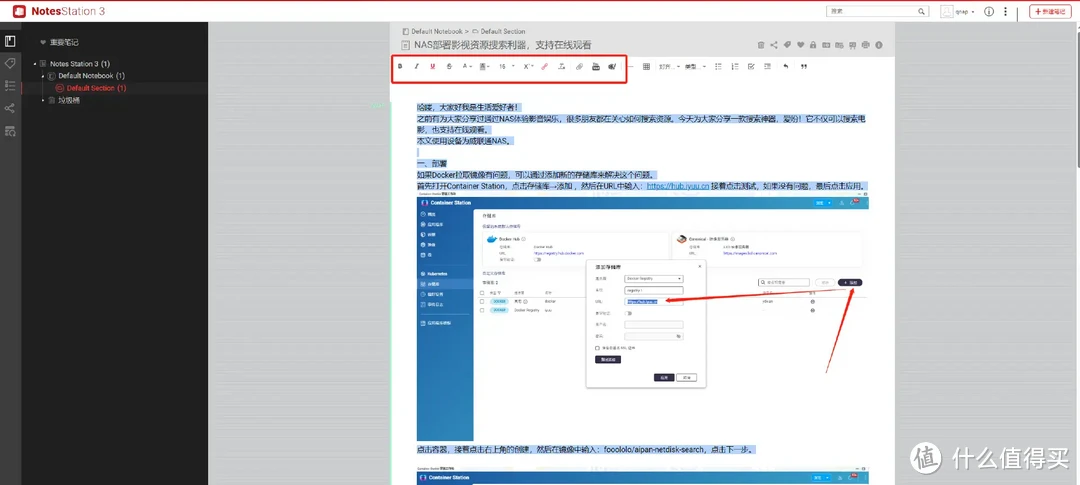Viewport: 1080px width, 485px height.
Task: Open the text background color dropdown
Action: point(485,66)
